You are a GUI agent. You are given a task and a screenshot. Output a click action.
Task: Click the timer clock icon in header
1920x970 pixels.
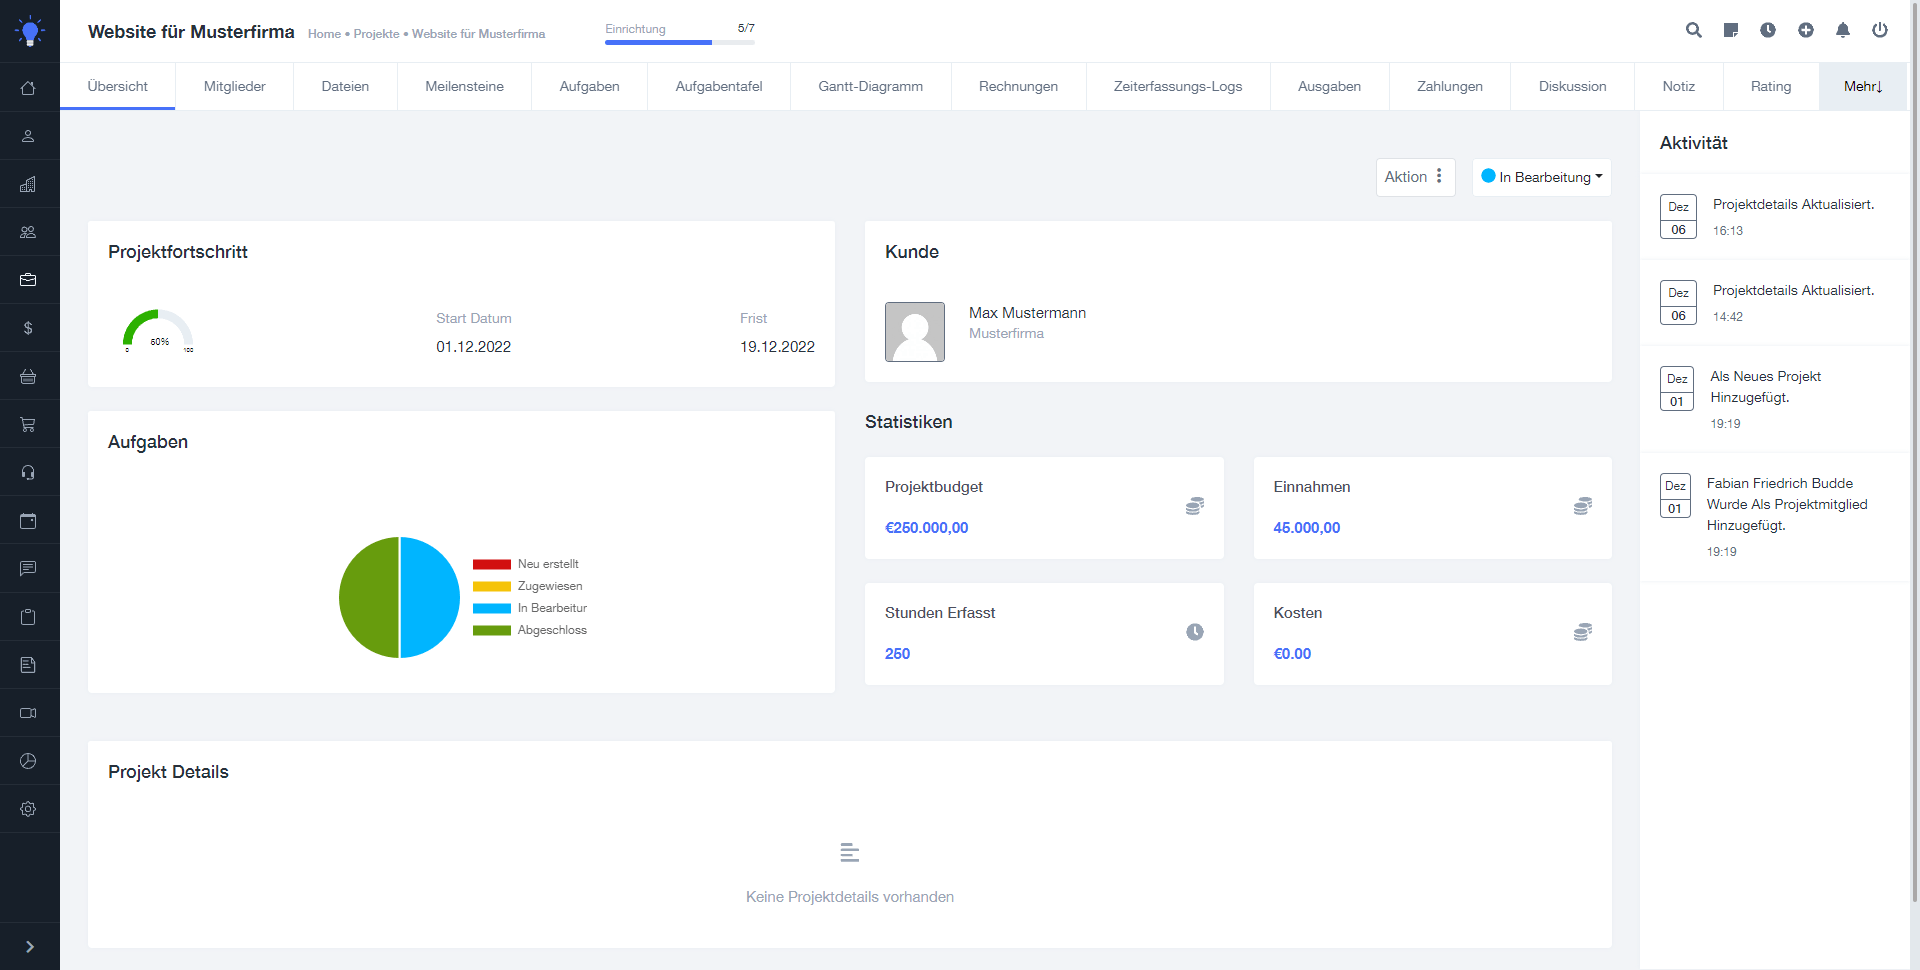tap(1768, 30)
